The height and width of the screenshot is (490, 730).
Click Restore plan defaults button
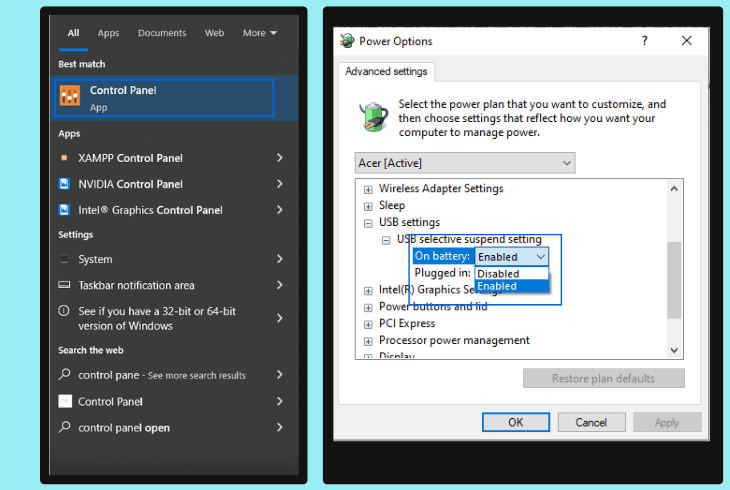click(x=604, y=378)
